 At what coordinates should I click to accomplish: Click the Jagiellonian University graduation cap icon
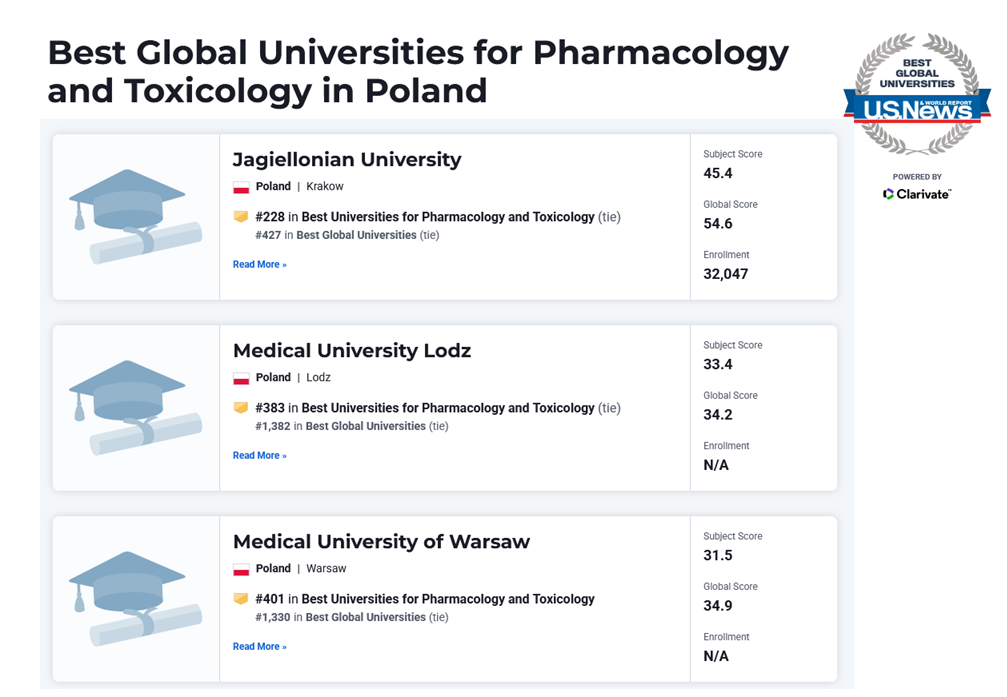[136, 216]
